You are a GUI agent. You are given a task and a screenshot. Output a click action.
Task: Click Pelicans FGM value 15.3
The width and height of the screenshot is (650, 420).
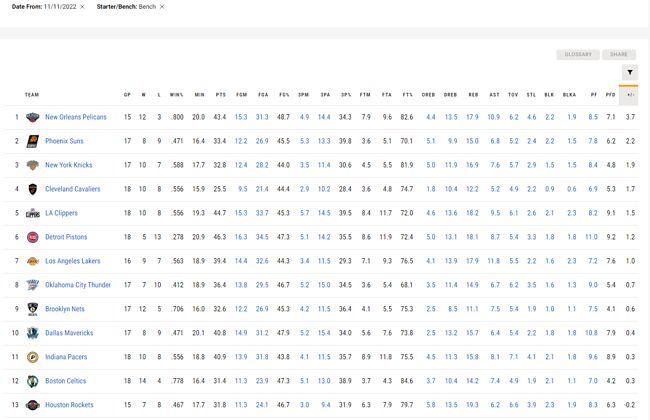tap(241, 117)
